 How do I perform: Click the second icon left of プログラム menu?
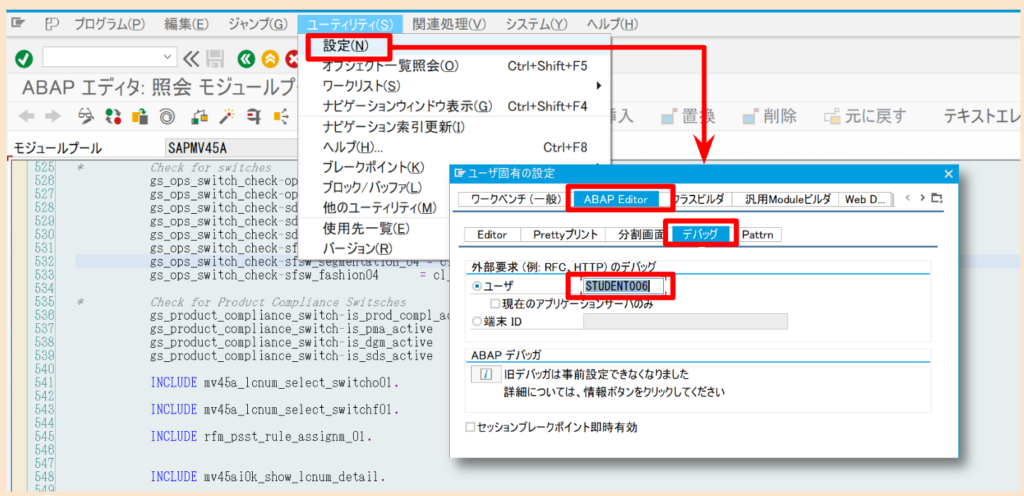tap(52, 24)
